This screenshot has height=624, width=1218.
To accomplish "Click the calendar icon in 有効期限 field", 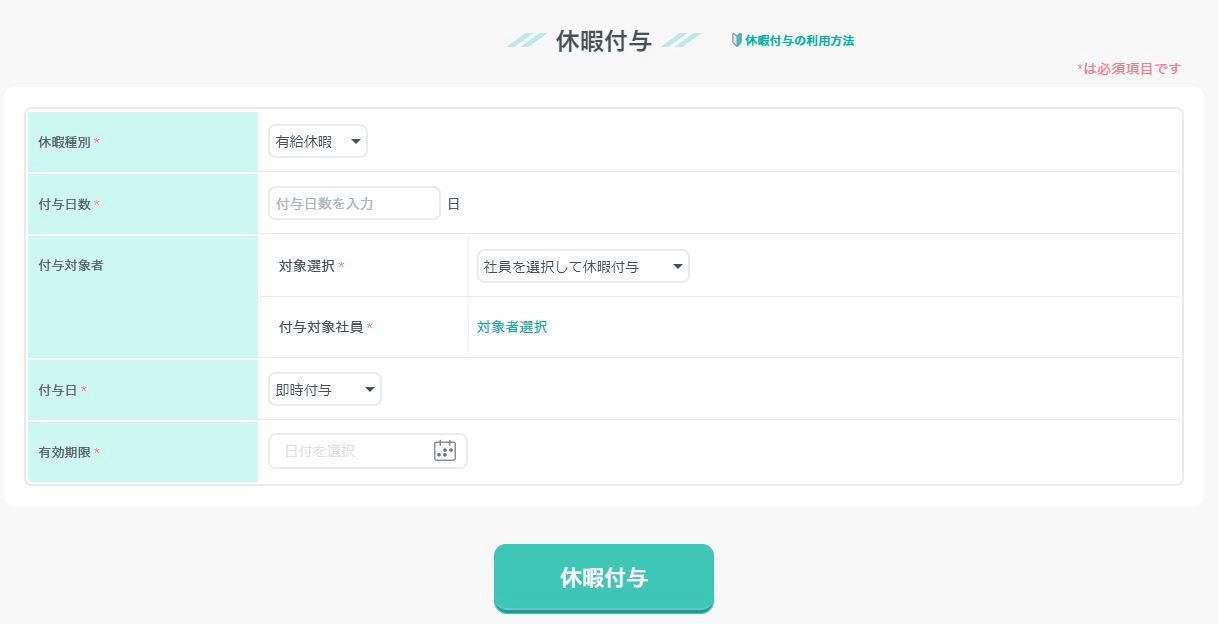I will (445, 451).
